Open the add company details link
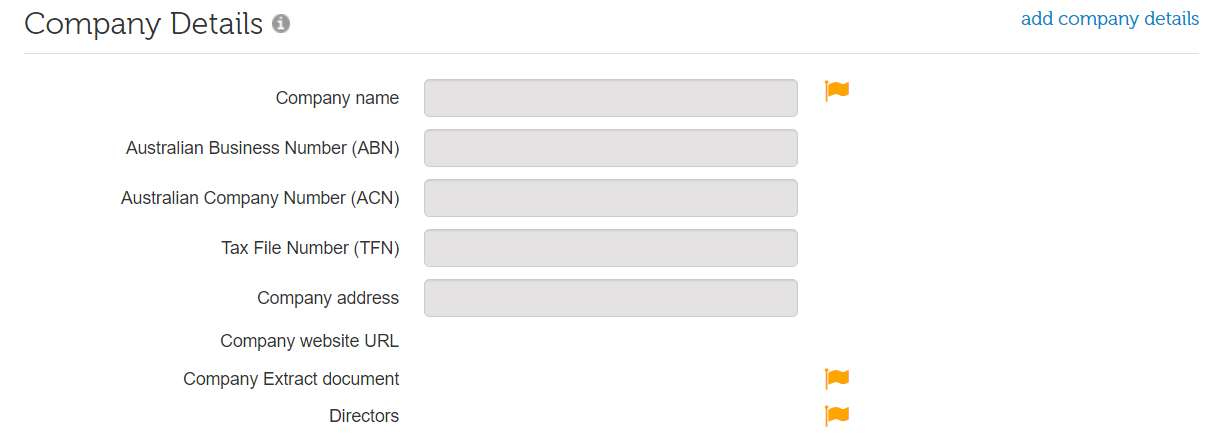The width and height of the screenshot is (1217, 446). [1109, 19]
